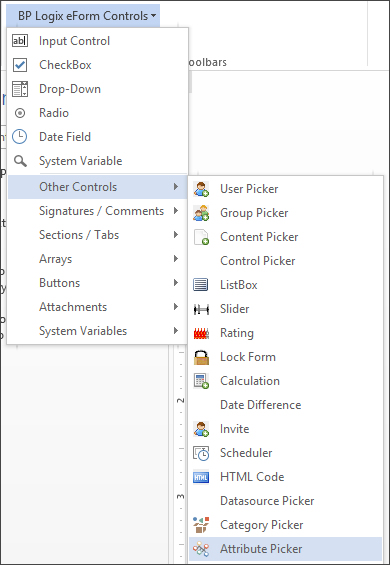Click the Group Picker people icon
The width and height of the screenshot is (390, 565).
coord(201,213)
